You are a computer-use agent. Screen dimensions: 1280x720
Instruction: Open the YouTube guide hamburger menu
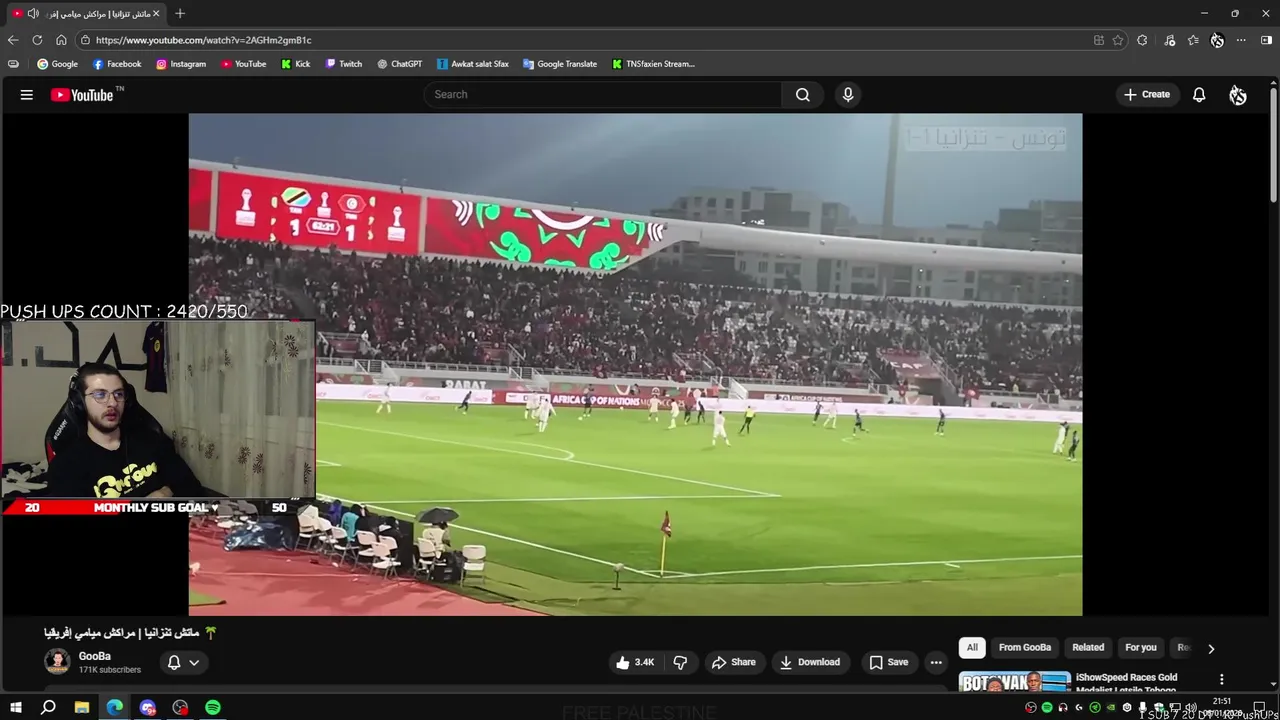pos(27,95)
